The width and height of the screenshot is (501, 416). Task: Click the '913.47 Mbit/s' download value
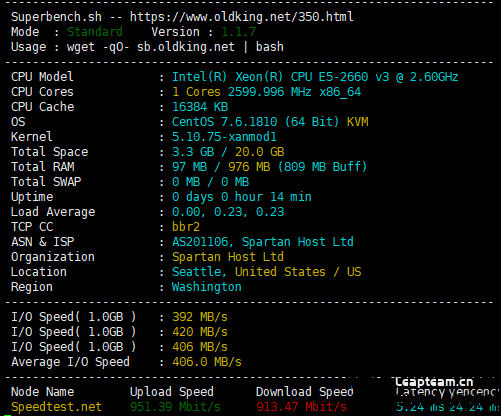[301, 407]
